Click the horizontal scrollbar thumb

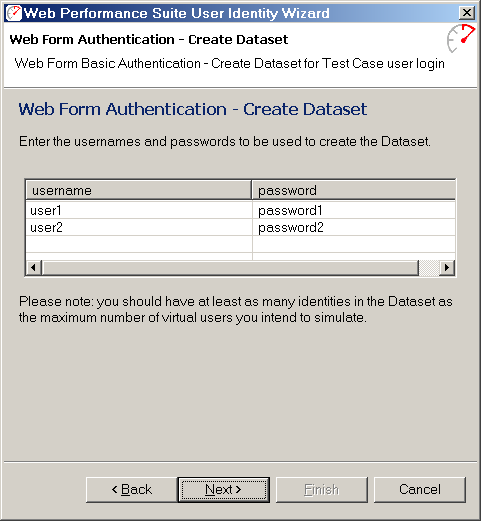[x=230, y=268]
